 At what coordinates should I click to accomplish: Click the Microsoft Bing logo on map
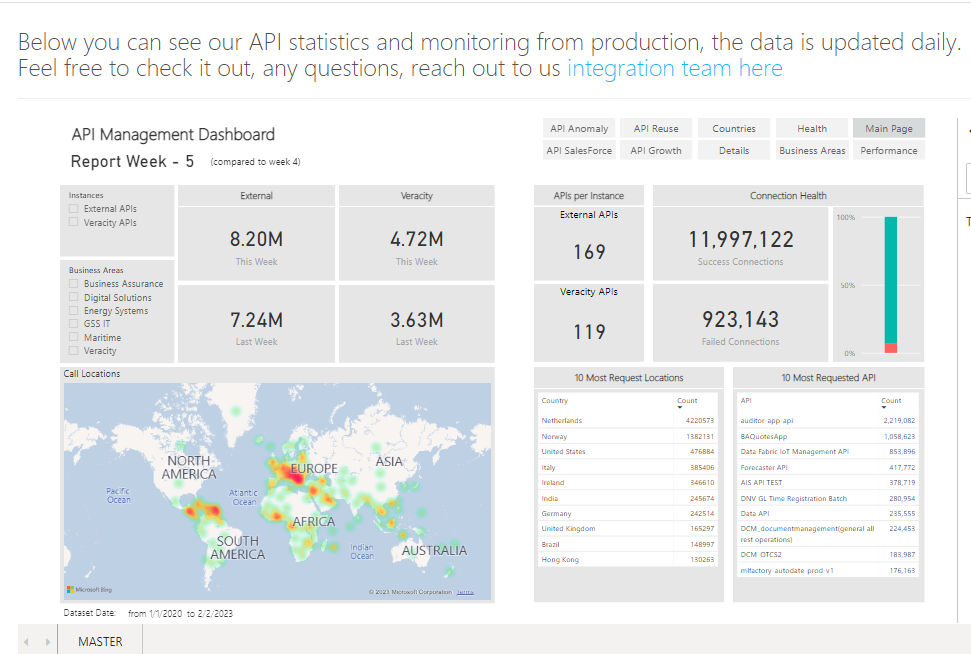89,589
